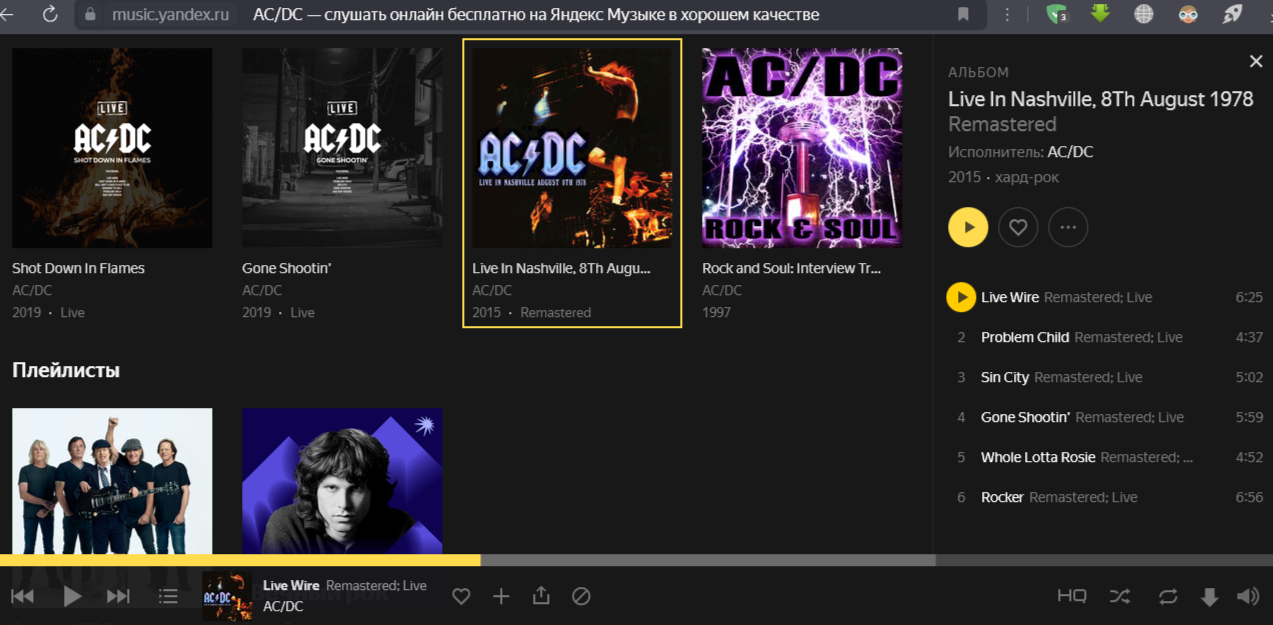The width and height of the screenshot is (1273, 625).
Task: Click the album title in the side panel
Action: tap(1100, 99)
